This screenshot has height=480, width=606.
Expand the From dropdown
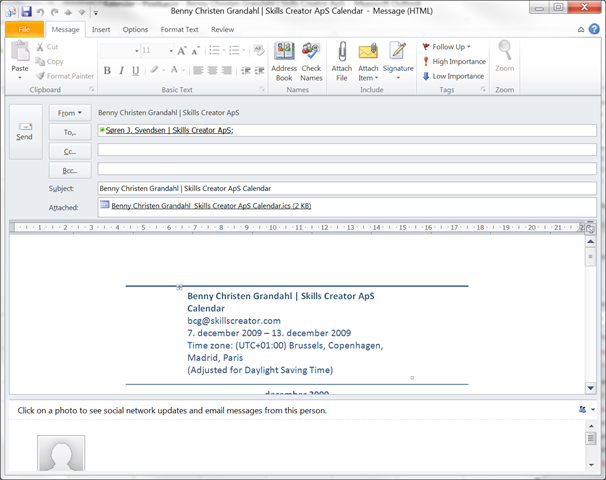click(x=70, y=113)
